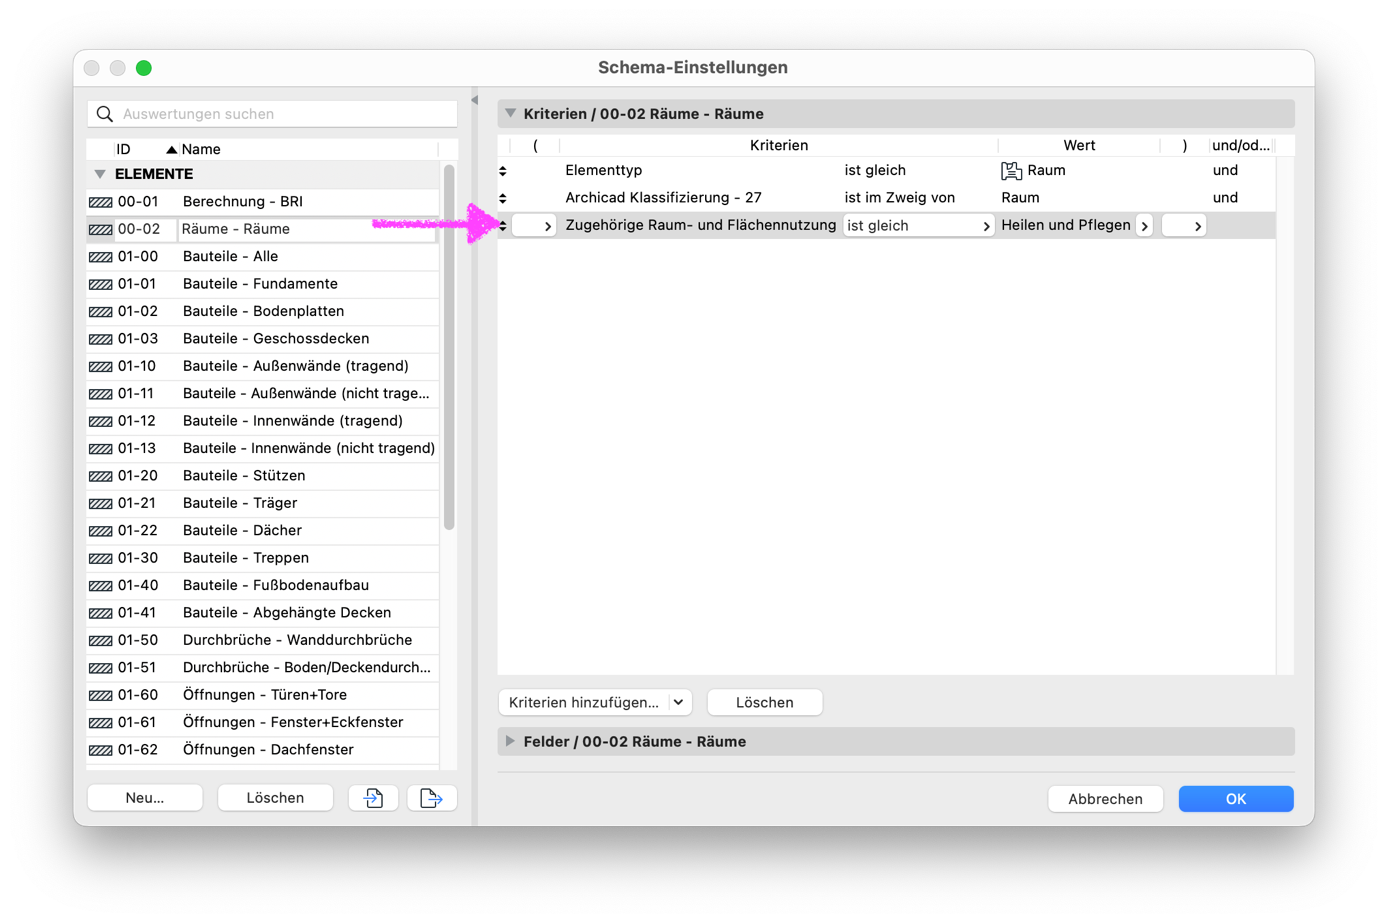The width and height of the screenshot is (1388, 923).
Task: Select schema 01-13 Bauteile - Innenwände (nicht tragend)
Action: coord(263,449)
